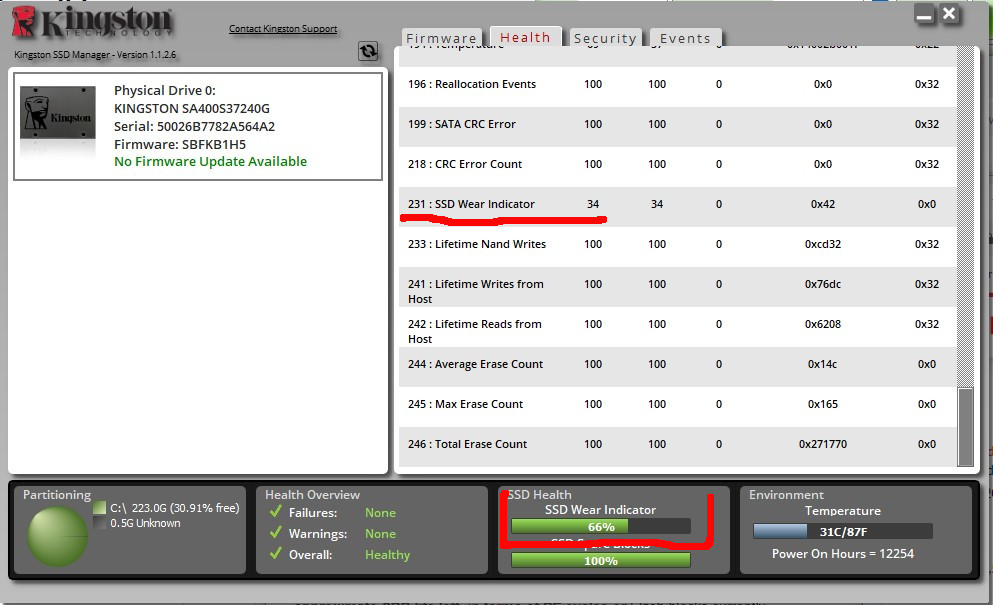Click the refresh drive list icon

(x=368, y=51)
